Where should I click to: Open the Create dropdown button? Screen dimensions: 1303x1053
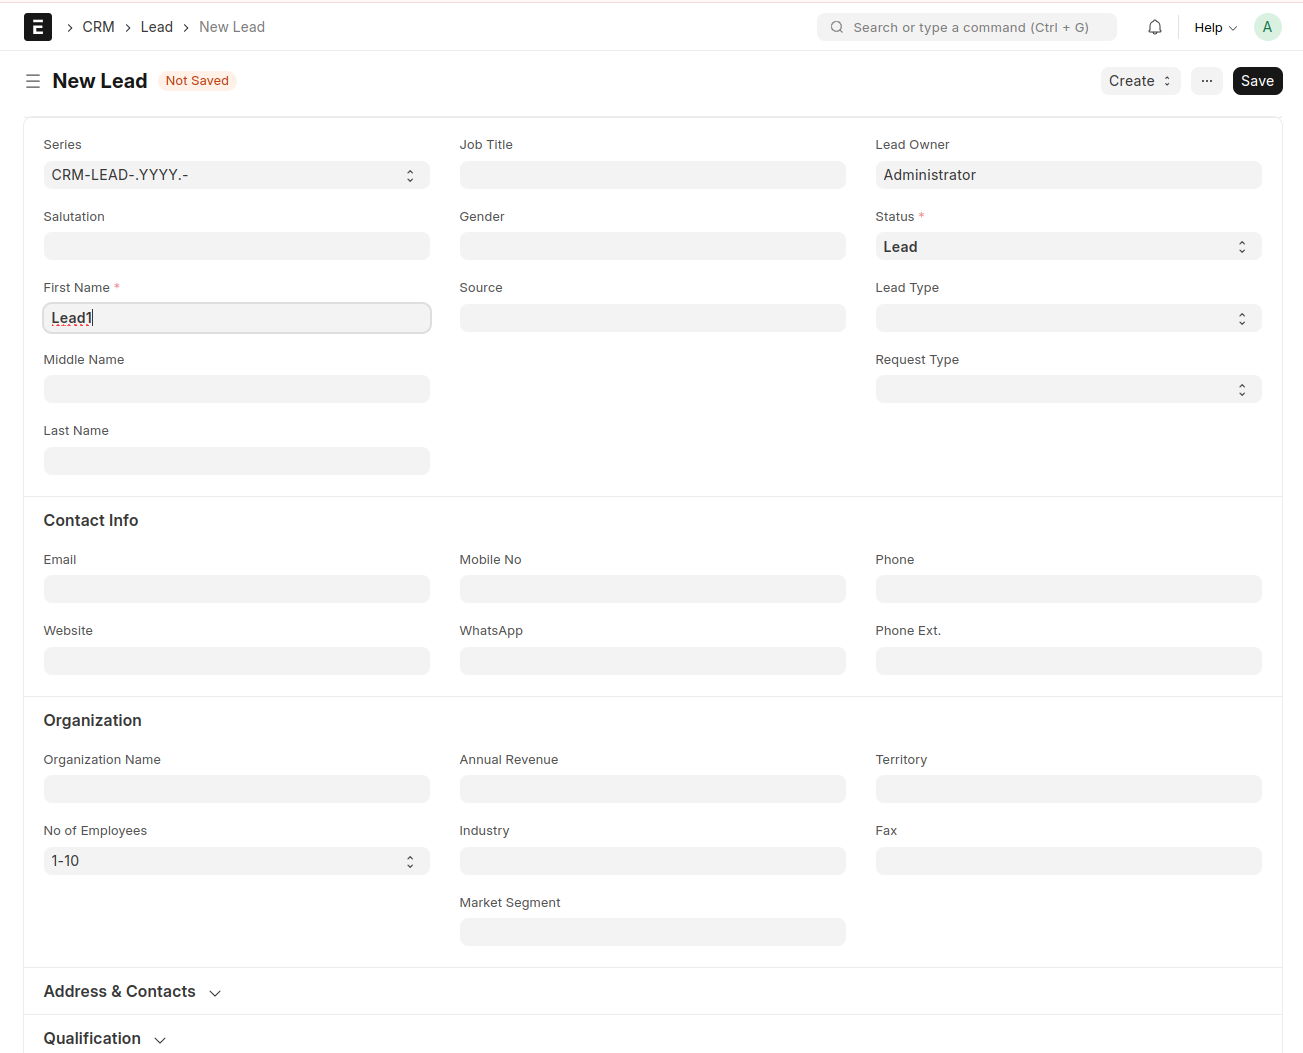1139,81
